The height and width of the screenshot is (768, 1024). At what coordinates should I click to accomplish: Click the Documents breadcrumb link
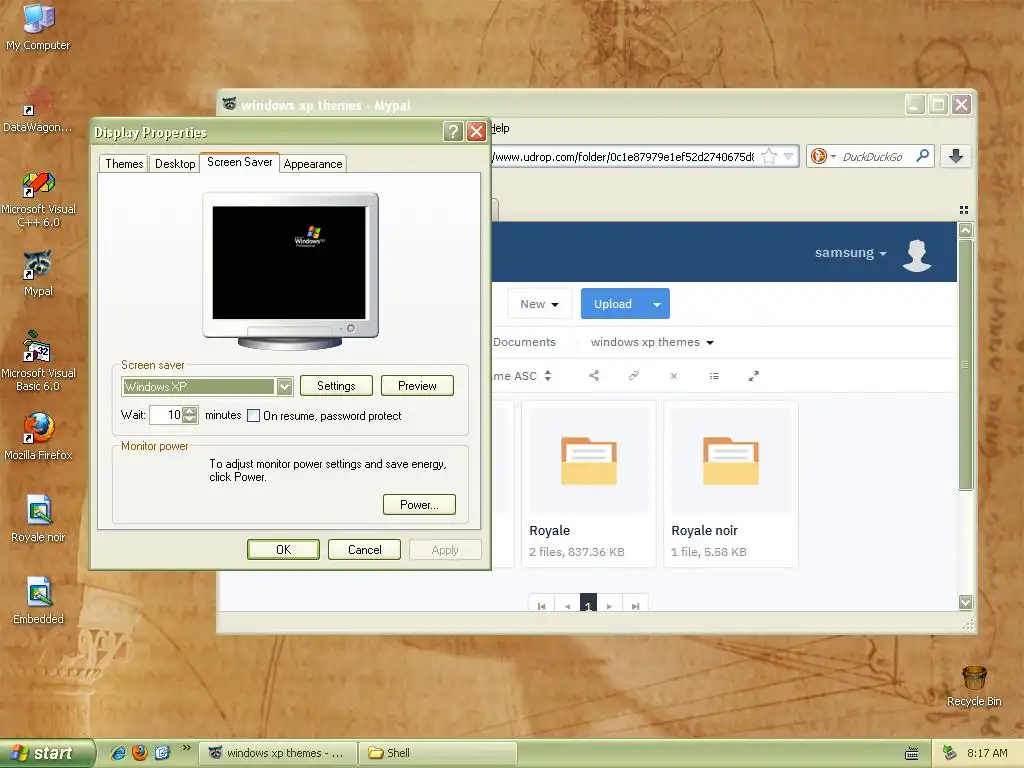[x=524, y=342]
